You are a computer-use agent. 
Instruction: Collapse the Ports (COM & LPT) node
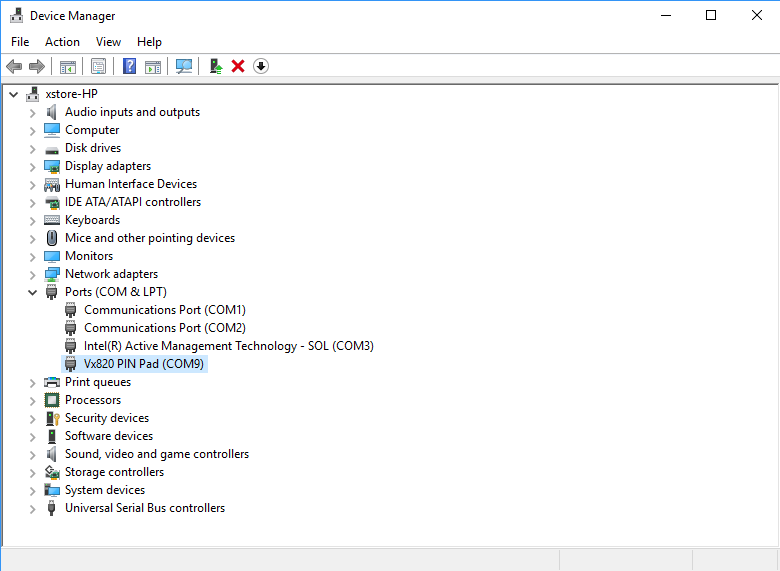[x=32, y=292]
